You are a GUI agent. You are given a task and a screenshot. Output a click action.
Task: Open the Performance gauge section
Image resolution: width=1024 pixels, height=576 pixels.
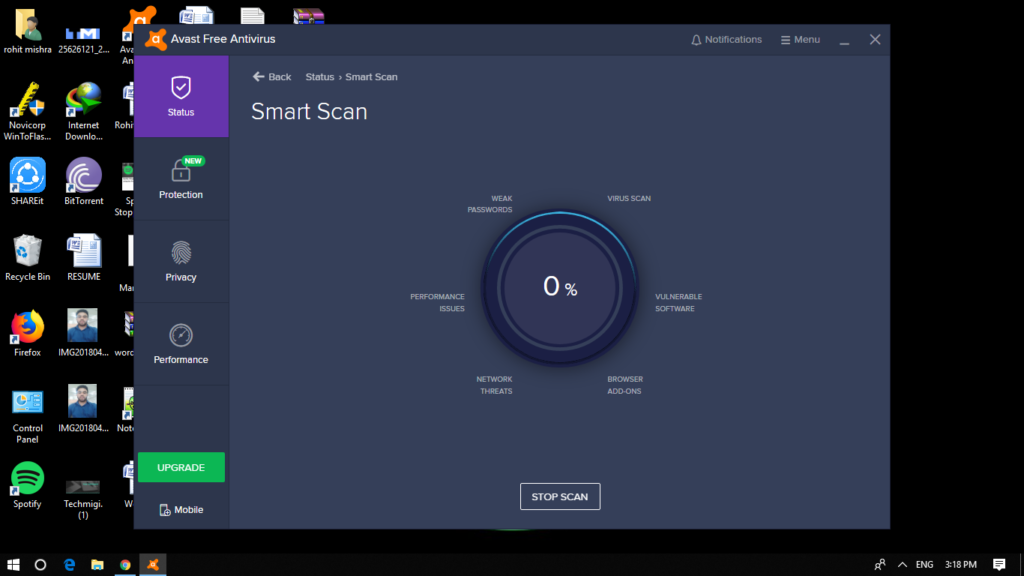coord(181,344)
